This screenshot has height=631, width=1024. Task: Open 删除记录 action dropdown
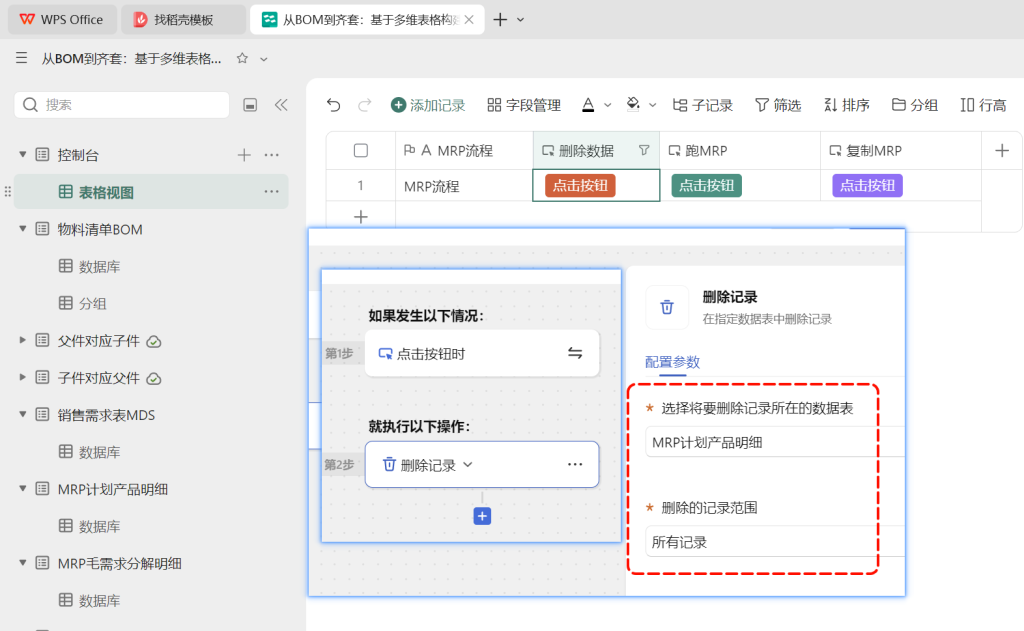pyautogui.click(x=468, y=465)
